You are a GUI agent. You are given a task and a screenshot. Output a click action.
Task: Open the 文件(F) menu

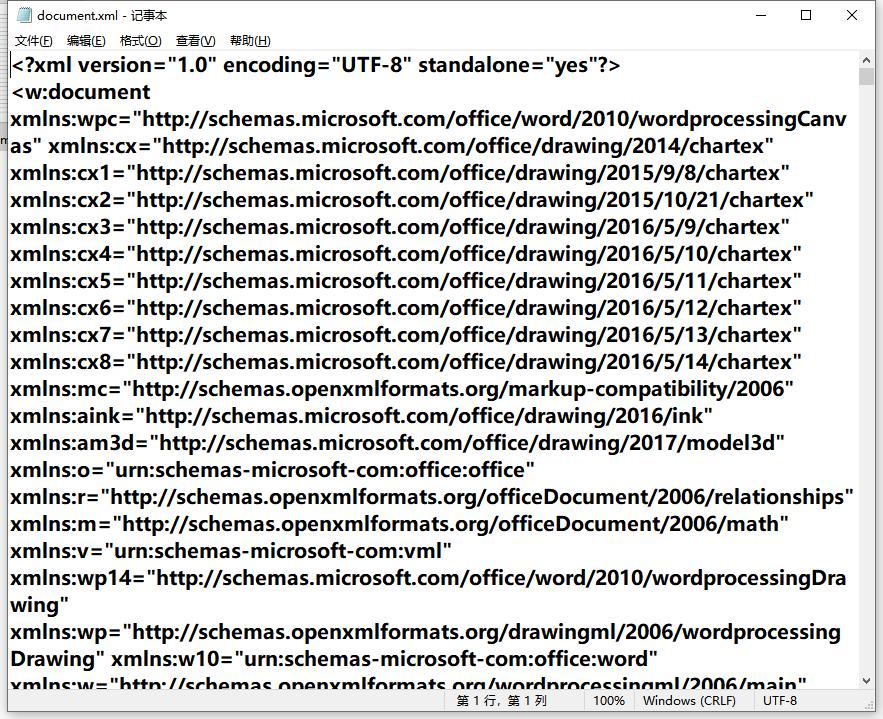click(x=33, y=41)
